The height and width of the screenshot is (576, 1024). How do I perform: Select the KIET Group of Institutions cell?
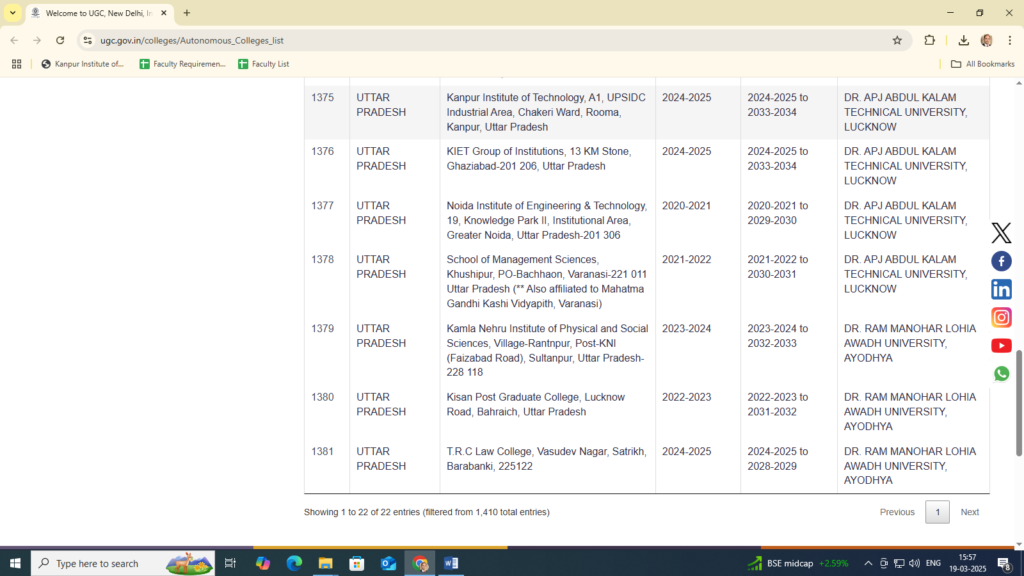click(547, 166)
